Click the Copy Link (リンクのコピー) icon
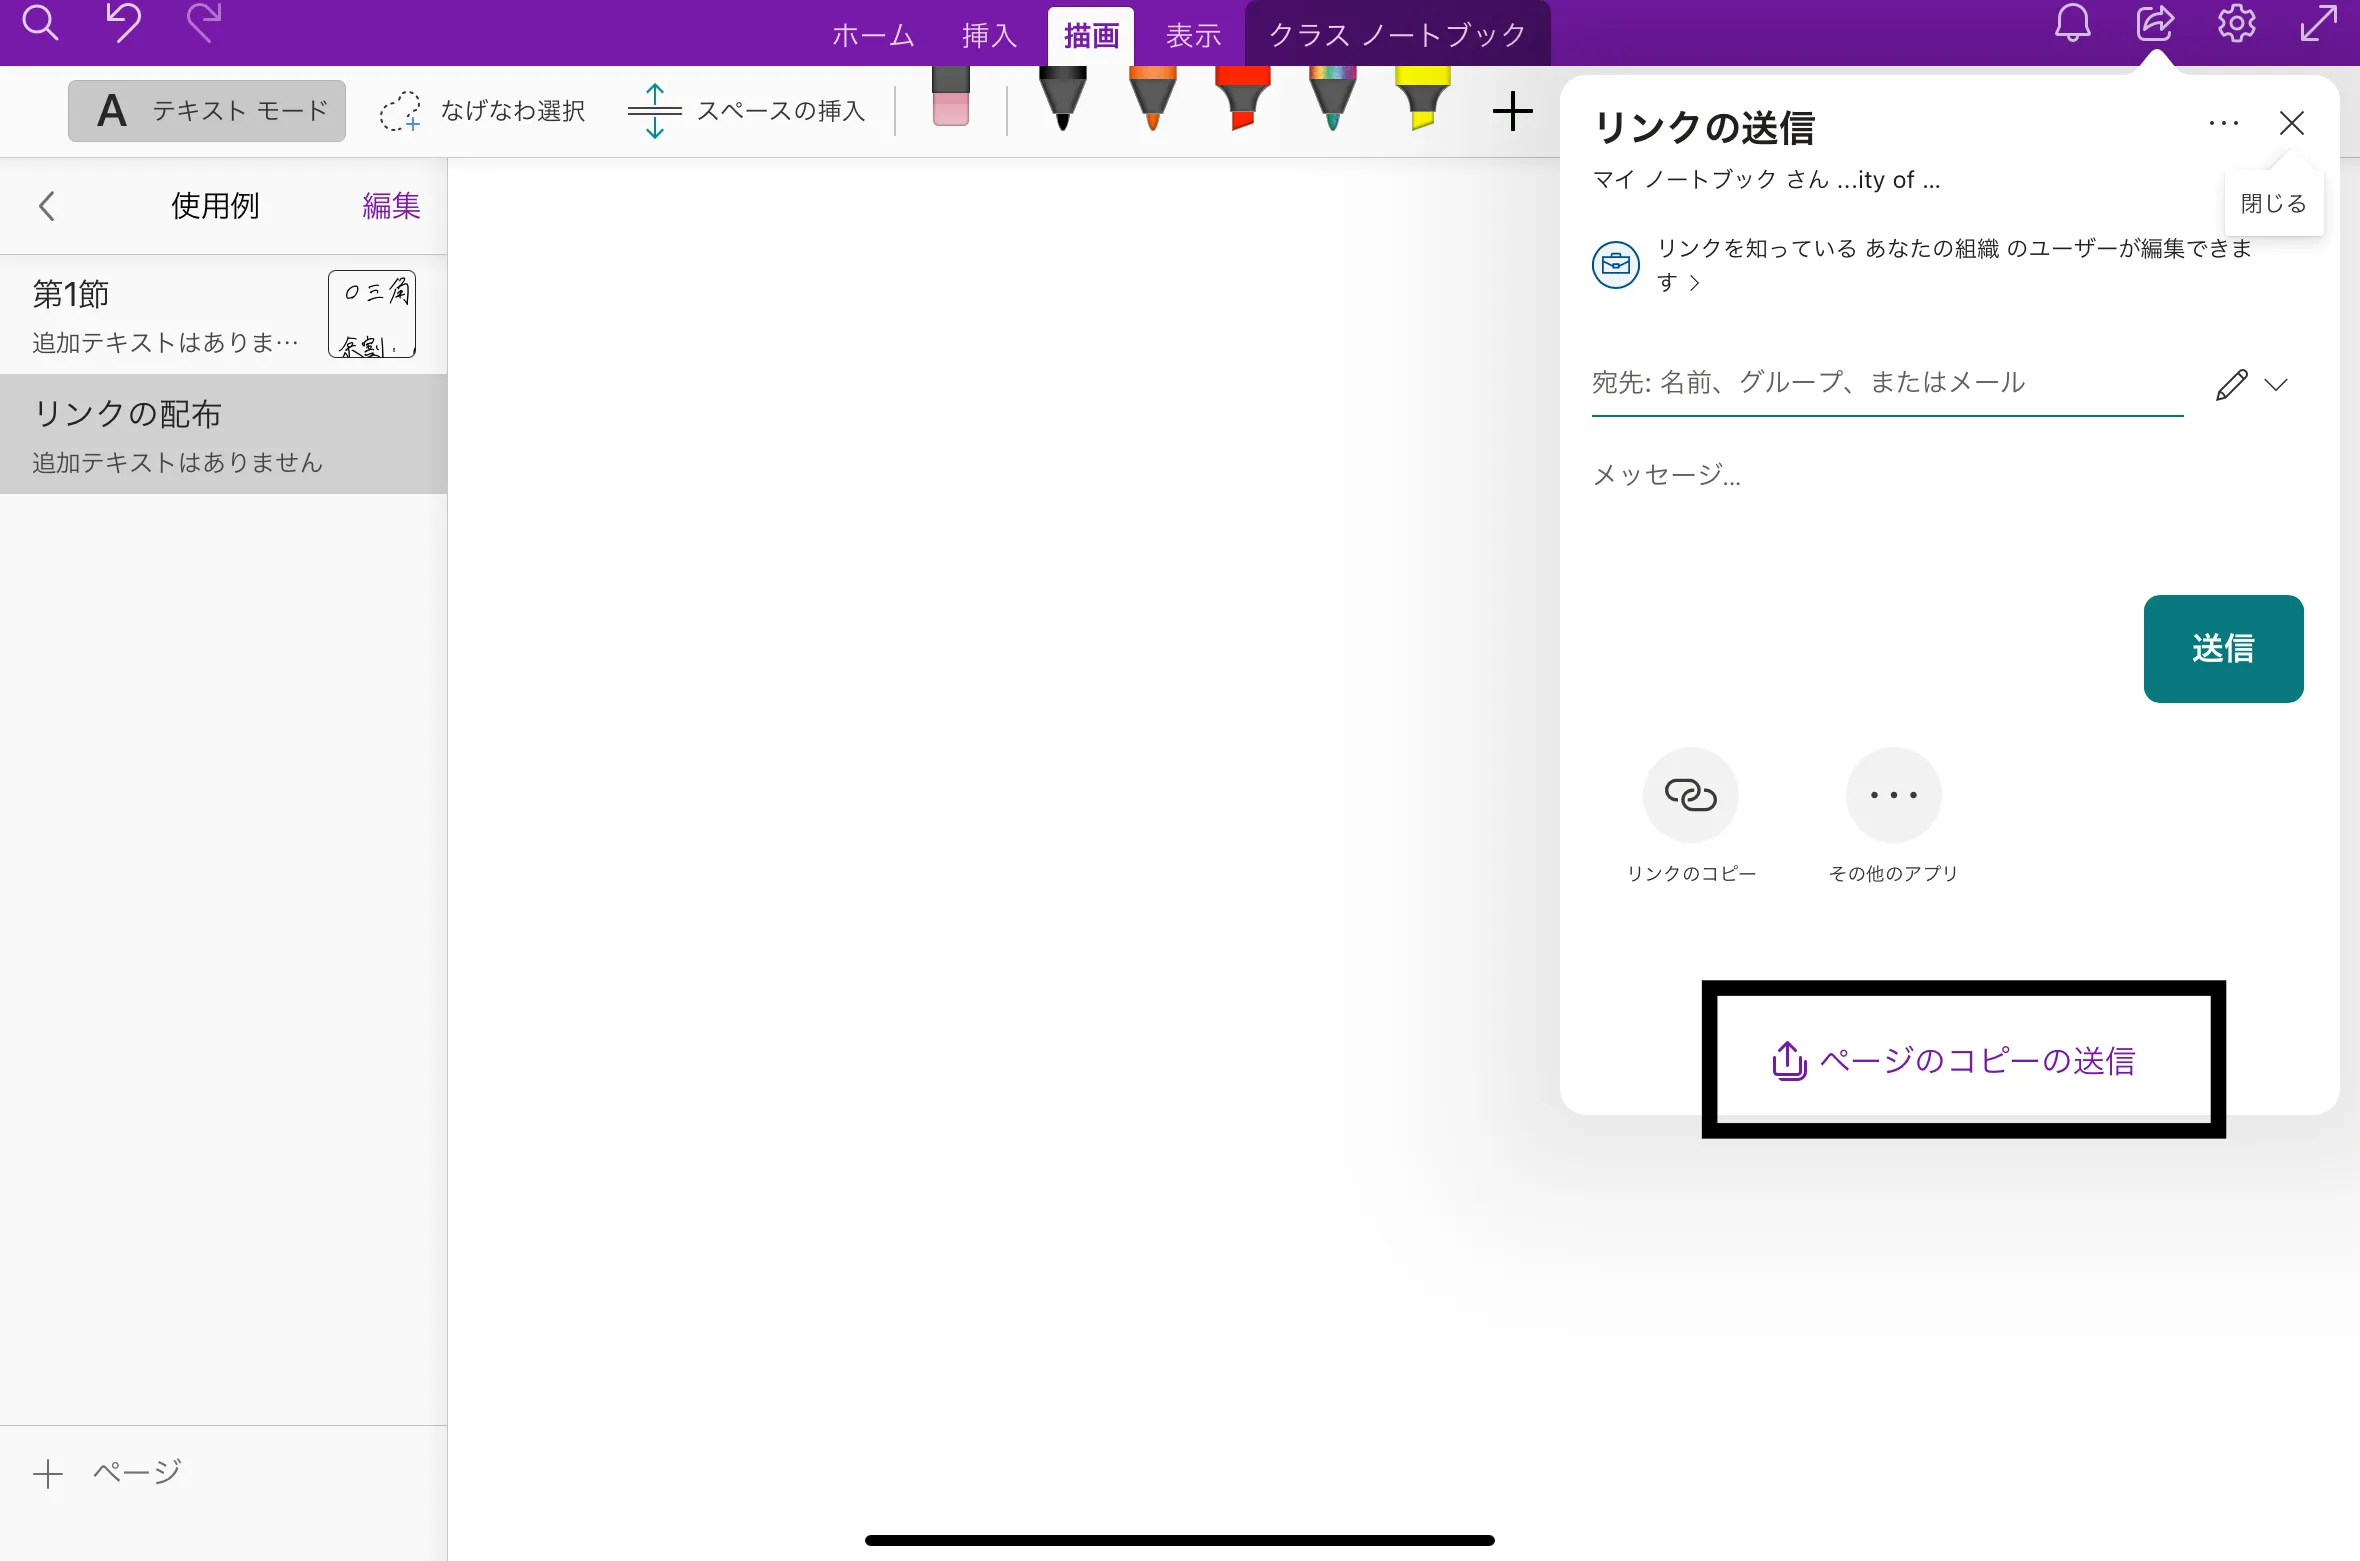Screen dimensions: 2360x1561 pyautogui.click(x=1690, y=795)
